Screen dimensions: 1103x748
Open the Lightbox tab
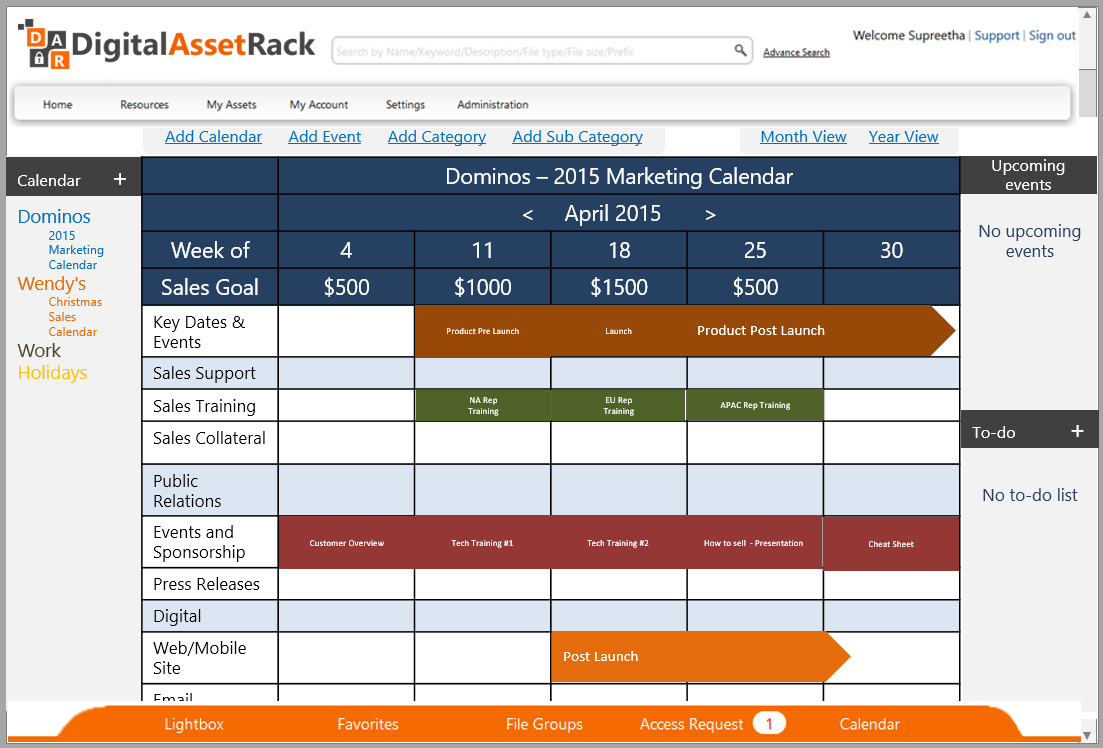[x=193, y=724]
